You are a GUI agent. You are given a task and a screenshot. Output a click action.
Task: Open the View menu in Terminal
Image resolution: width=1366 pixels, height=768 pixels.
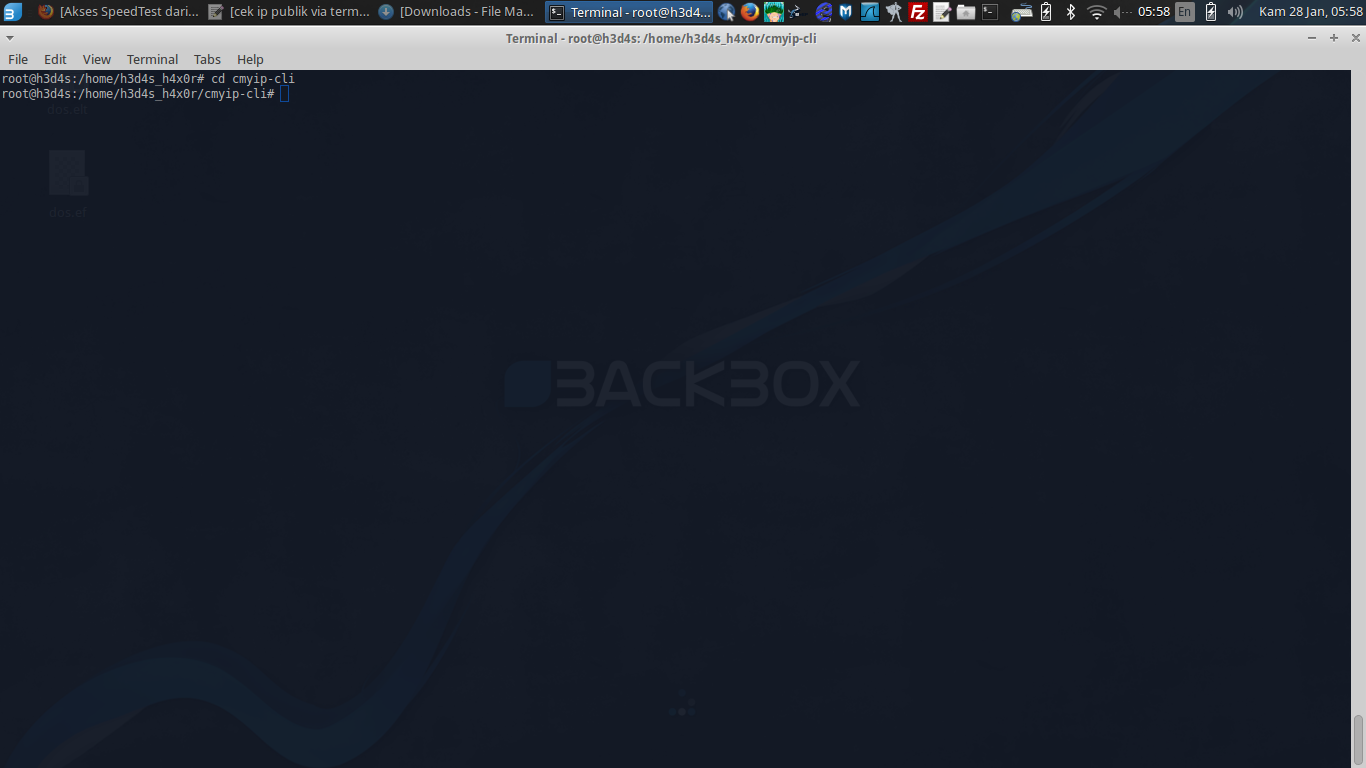pos(97,59)
